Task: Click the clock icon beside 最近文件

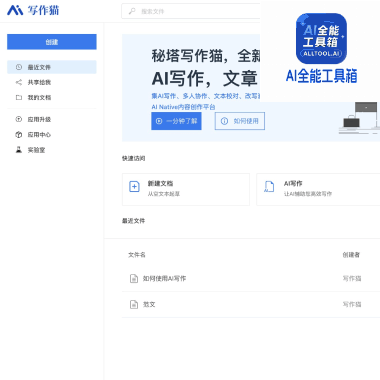Action: 19,67
